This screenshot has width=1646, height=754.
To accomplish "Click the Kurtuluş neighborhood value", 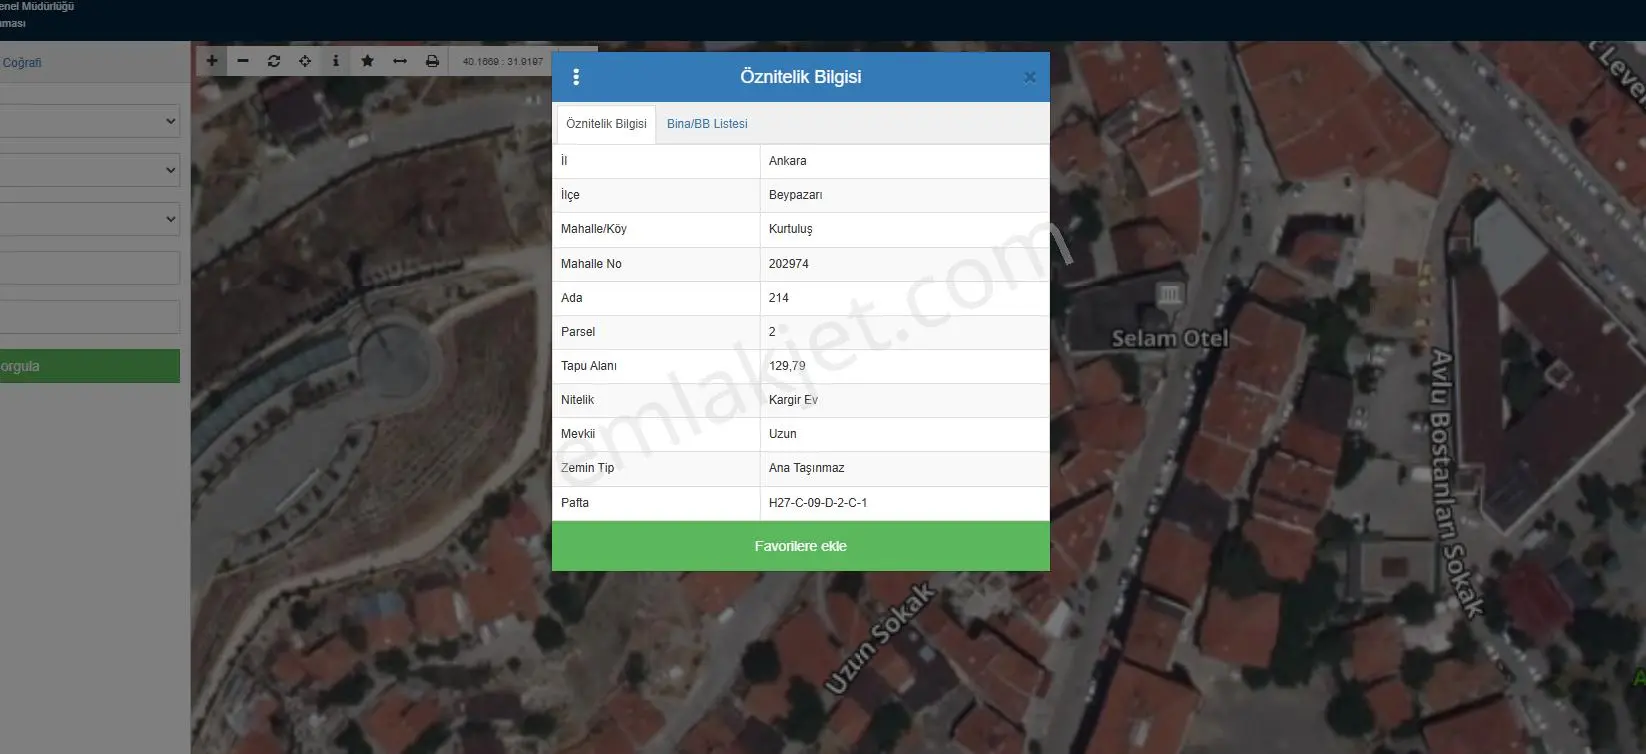I will [791, 229].
